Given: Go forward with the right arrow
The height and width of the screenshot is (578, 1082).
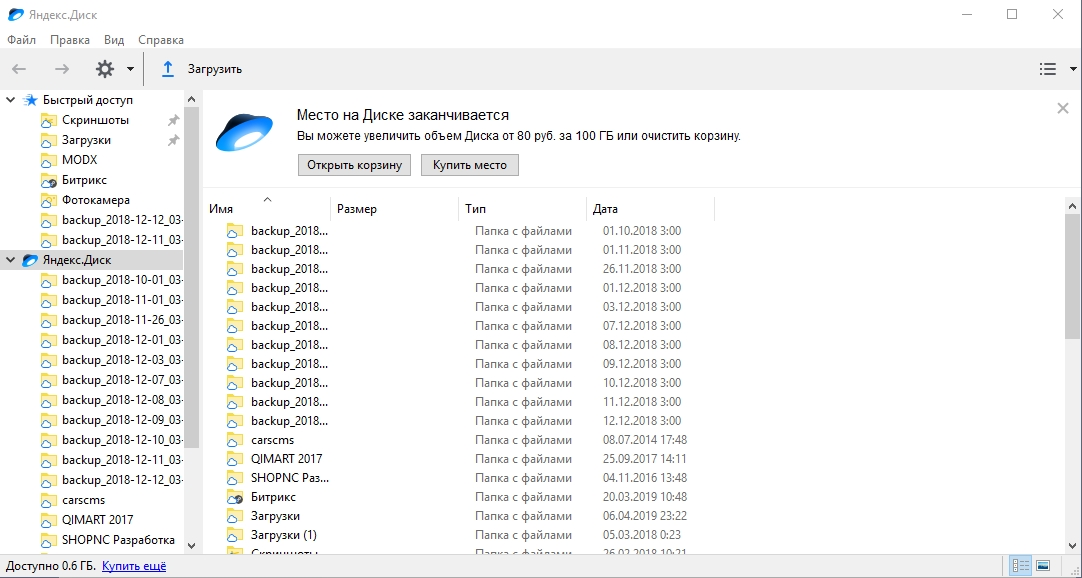Looking at the screenshot, I should pos(62,69).
